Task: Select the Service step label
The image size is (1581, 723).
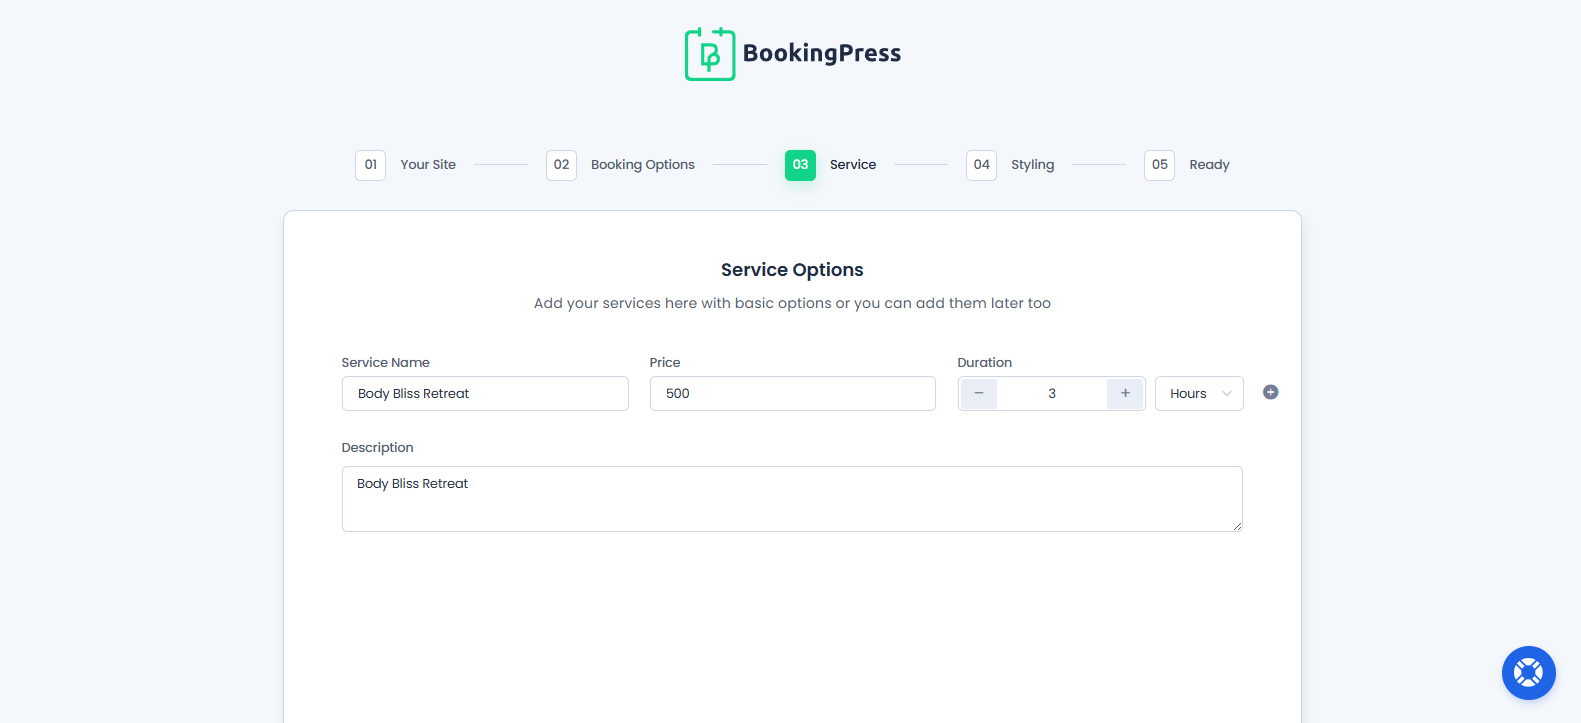Action: pyautogui.click(x=853, y=165)
